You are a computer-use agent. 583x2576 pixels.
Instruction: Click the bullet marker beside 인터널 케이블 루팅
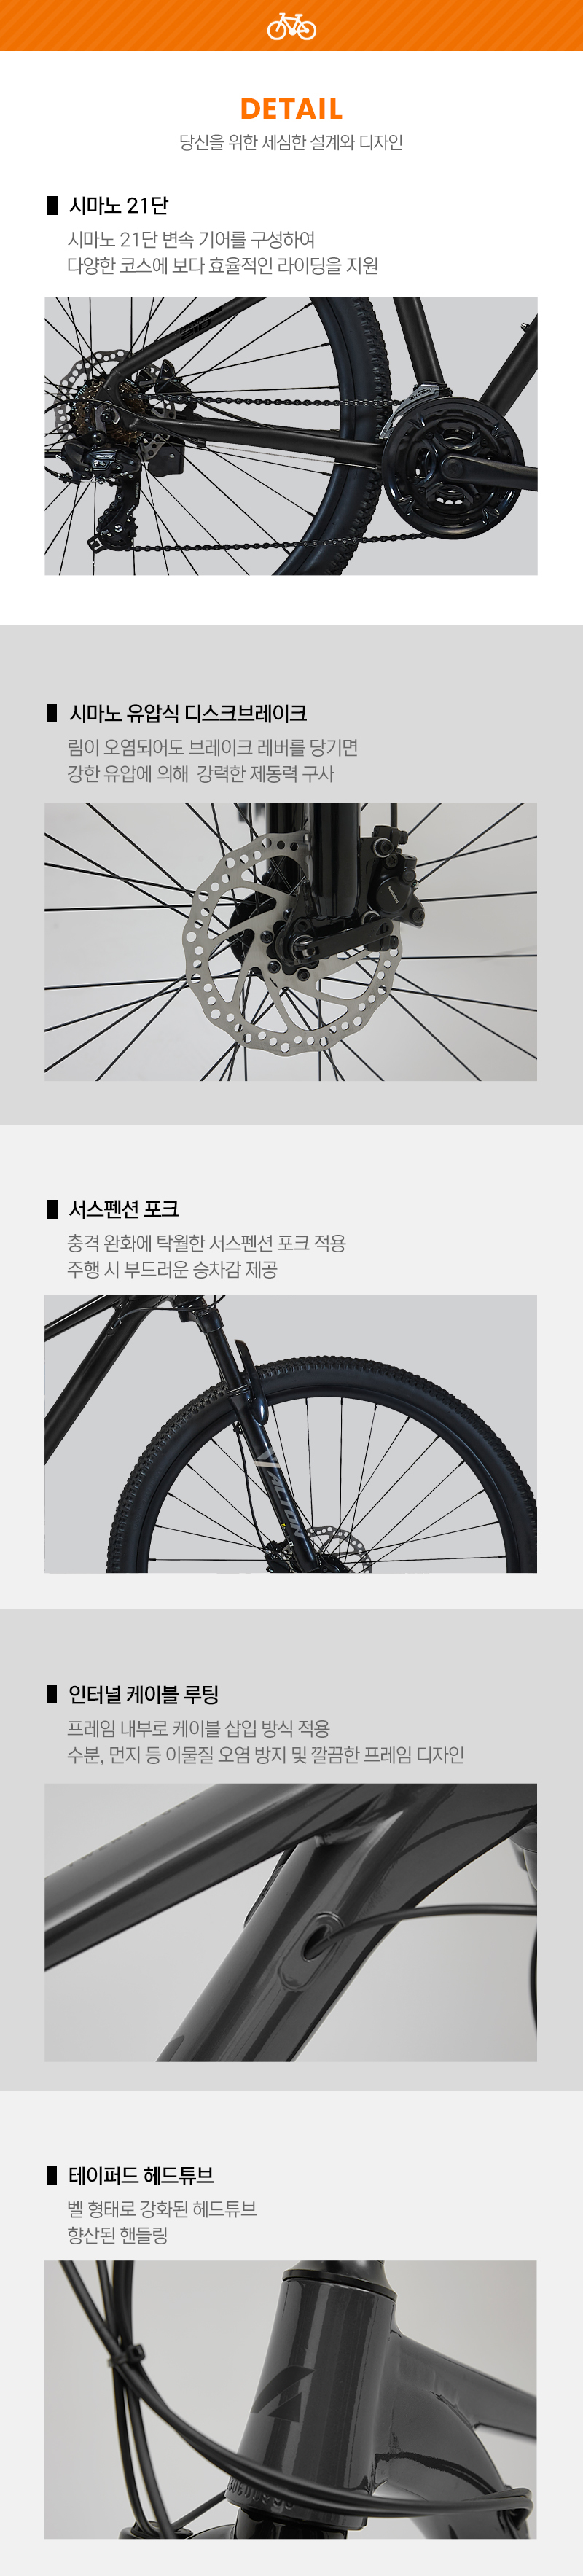pyautogui.click(x=52, y=1694)
